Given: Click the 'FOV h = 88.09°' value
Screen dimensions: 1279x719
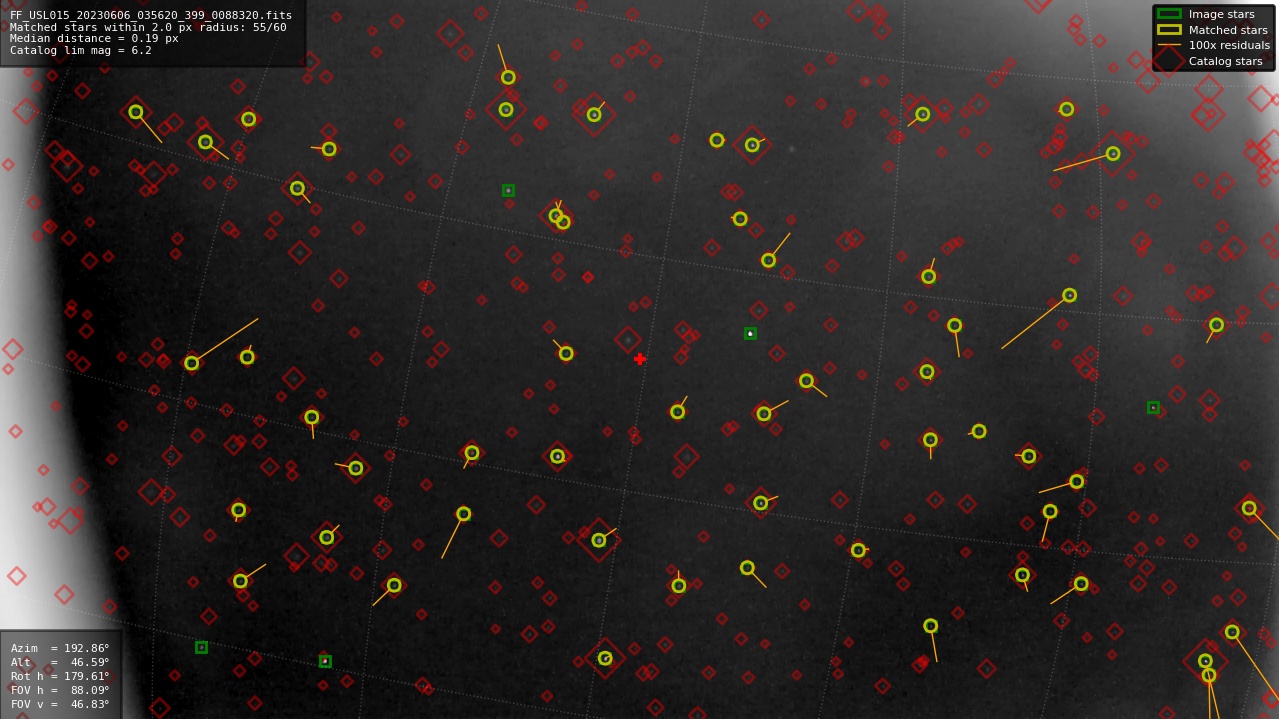Looking at the screenshot, I should point(60,690).
